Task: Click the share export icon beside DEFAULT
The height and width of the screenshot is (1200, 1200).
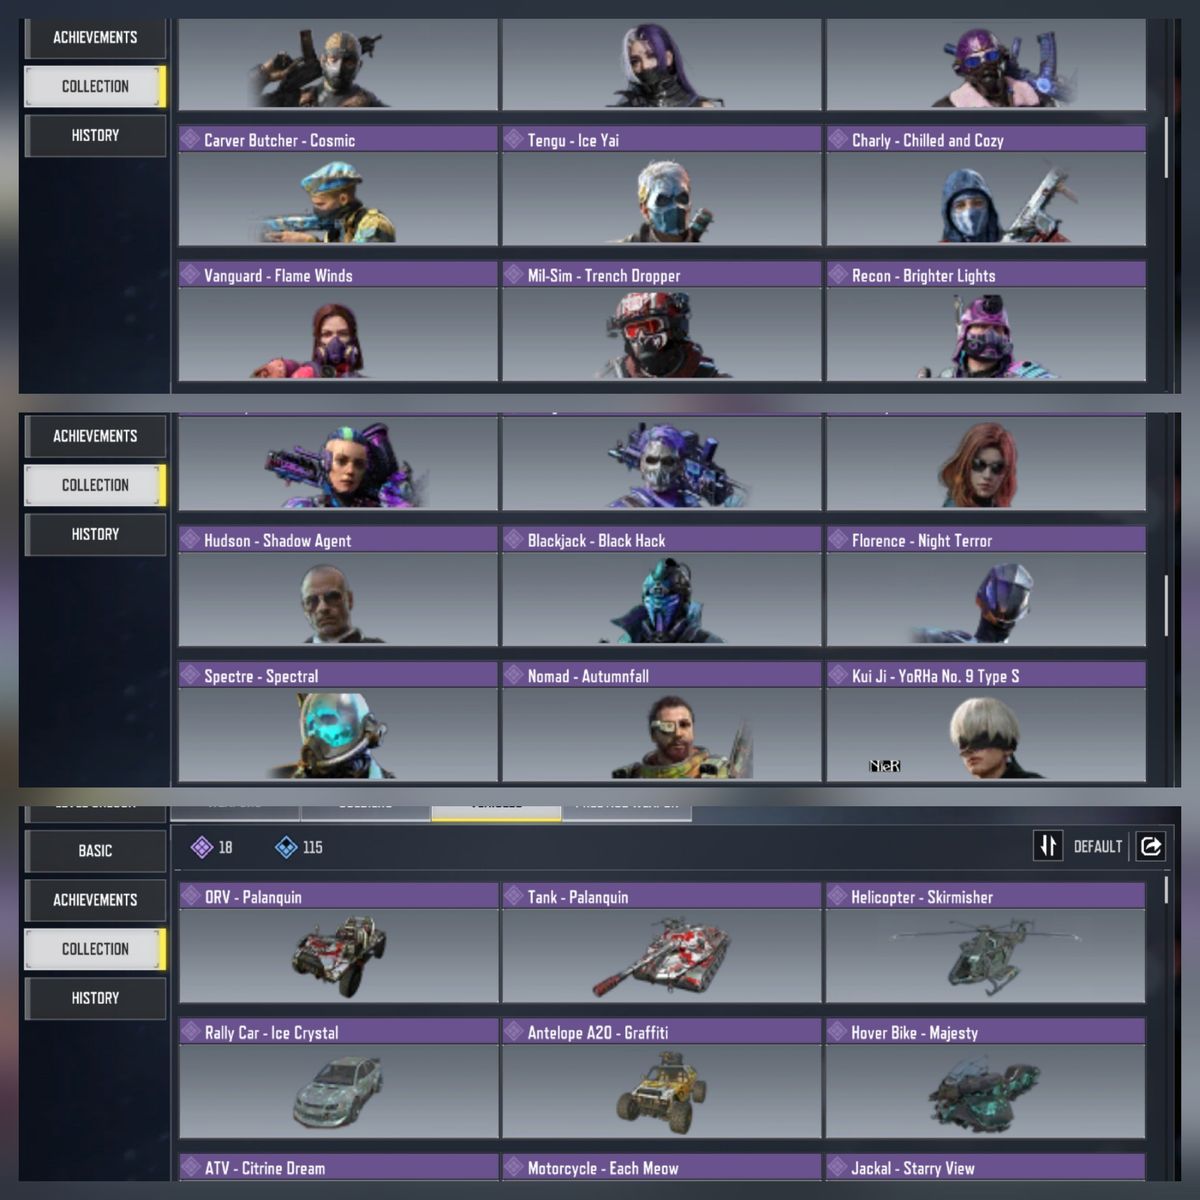Action: (1151, 846)
